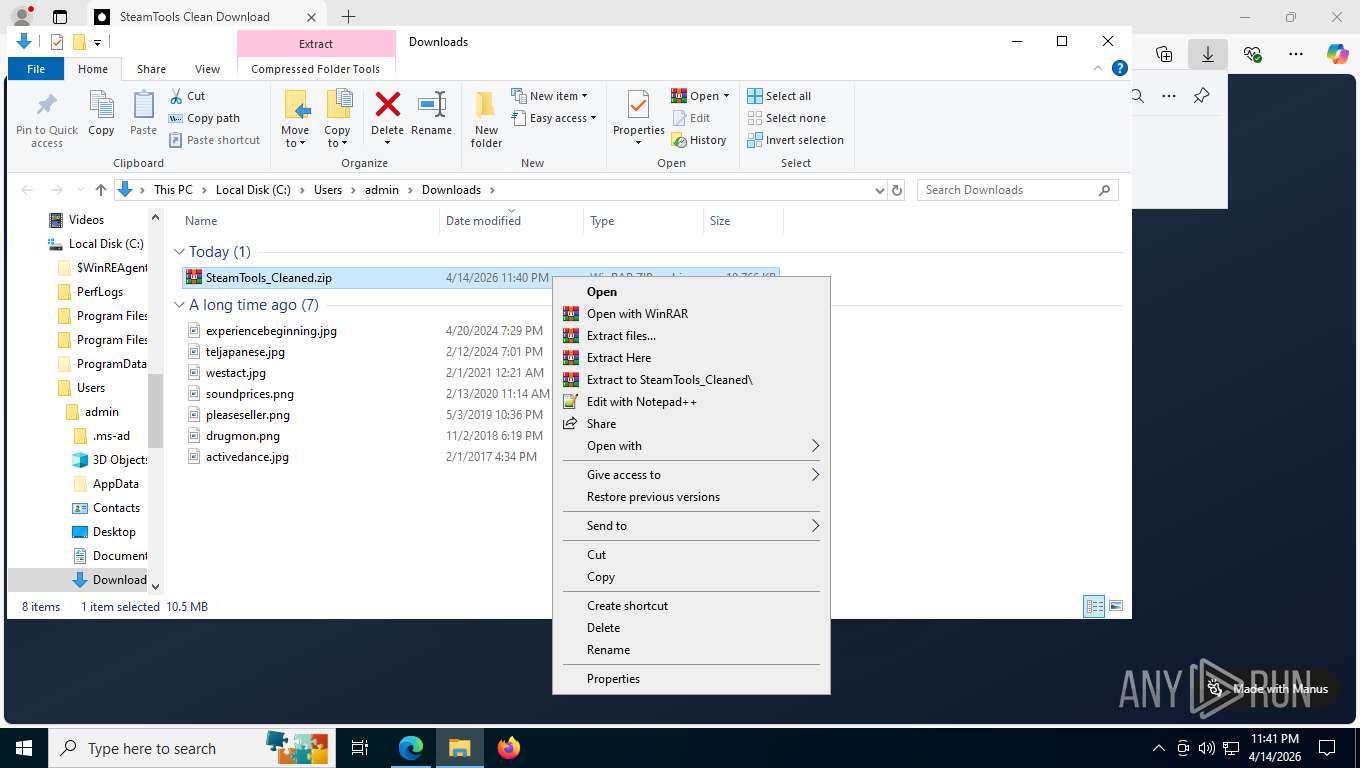Click the Windows Start button
The height and width of the screenshot is (768, 1360).
[x=23, y=748]
